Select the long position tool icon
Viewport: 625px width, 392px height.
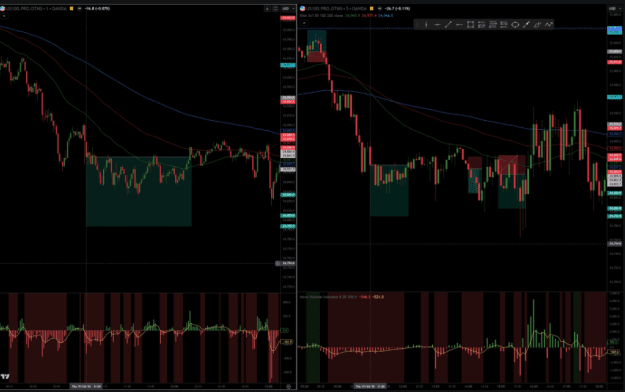pos(482,25)
